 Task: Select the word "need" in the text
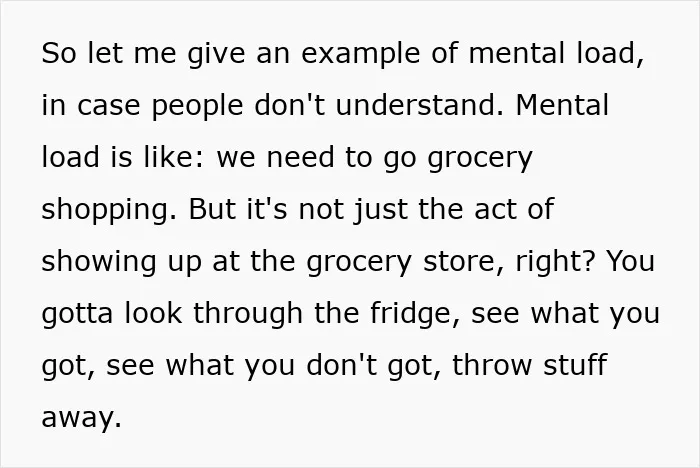click(300, 157)
